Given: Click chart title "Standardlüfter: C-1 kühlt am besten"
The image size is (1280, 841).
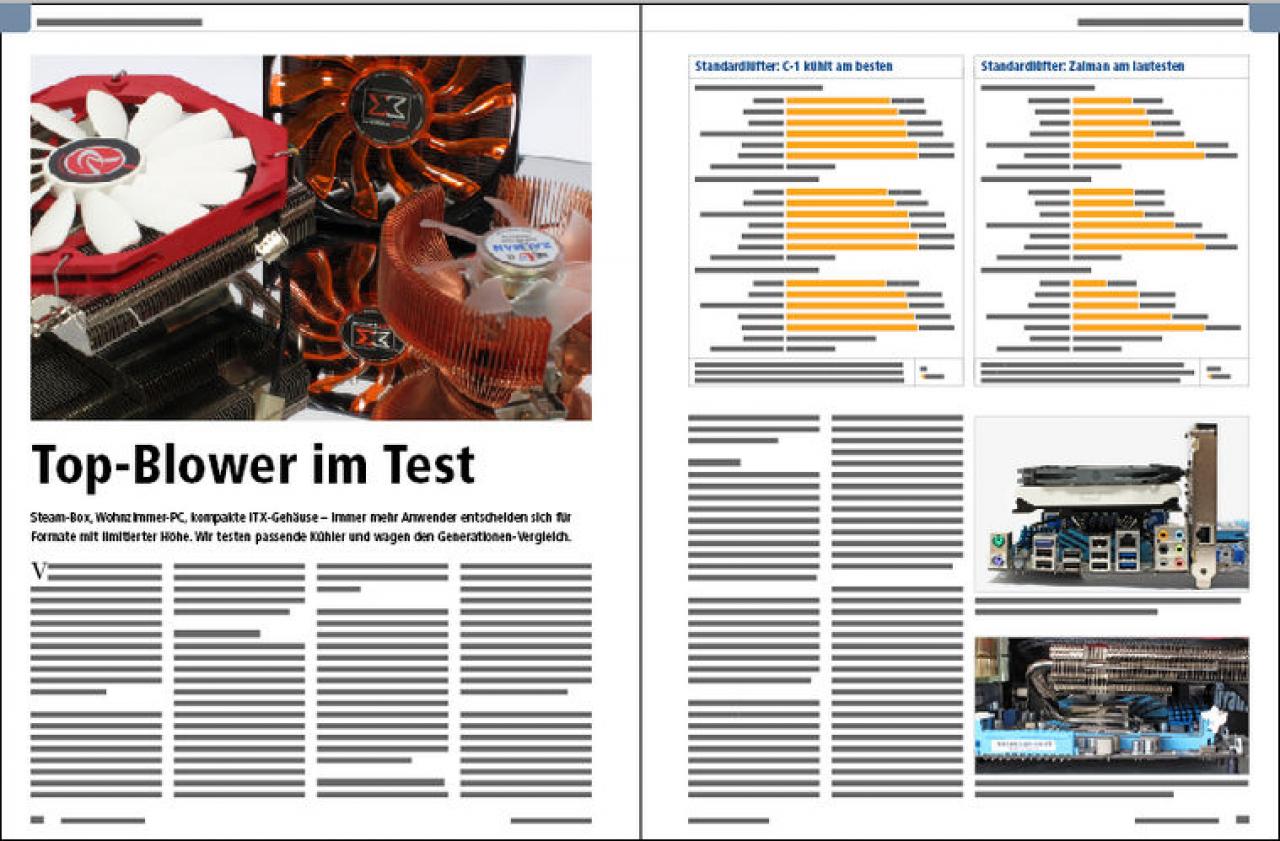Looking at the screenshot, I should tap(793, 66).
